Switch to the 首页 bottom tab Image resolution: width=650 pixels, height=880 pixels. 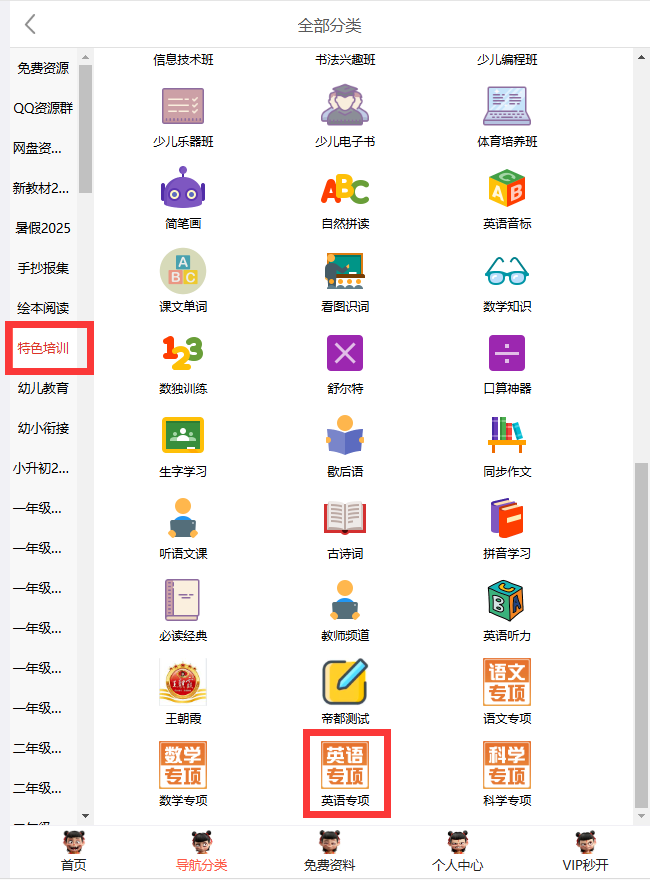(x=73, y=852)
